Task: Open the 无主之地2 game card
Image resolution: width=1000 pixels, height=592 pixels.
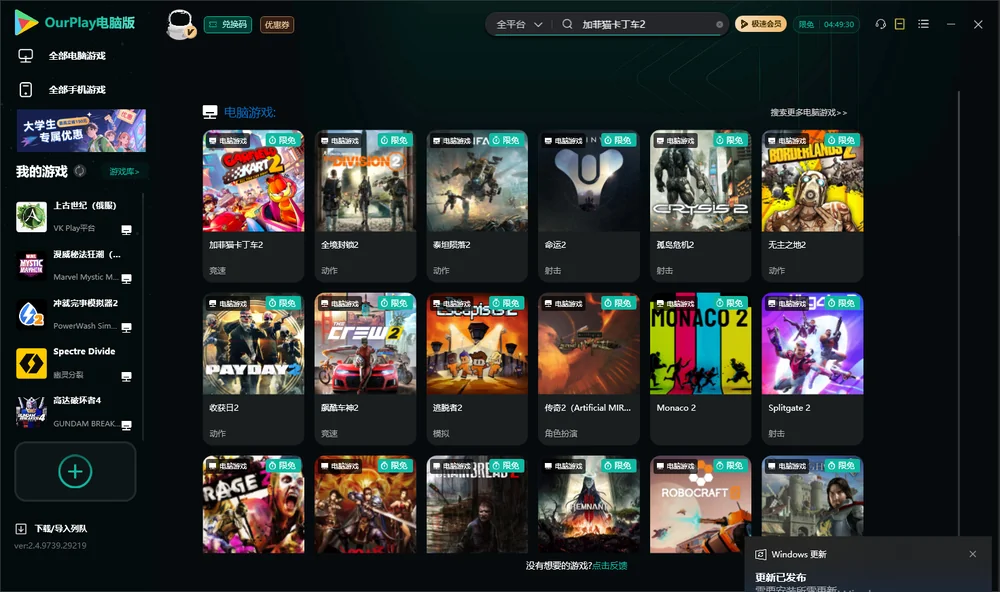Action: click(812, 205)
